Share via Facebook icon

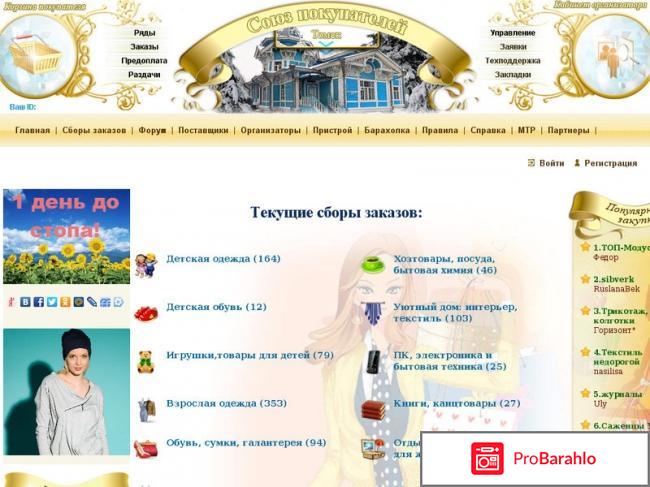click(39, 302)
